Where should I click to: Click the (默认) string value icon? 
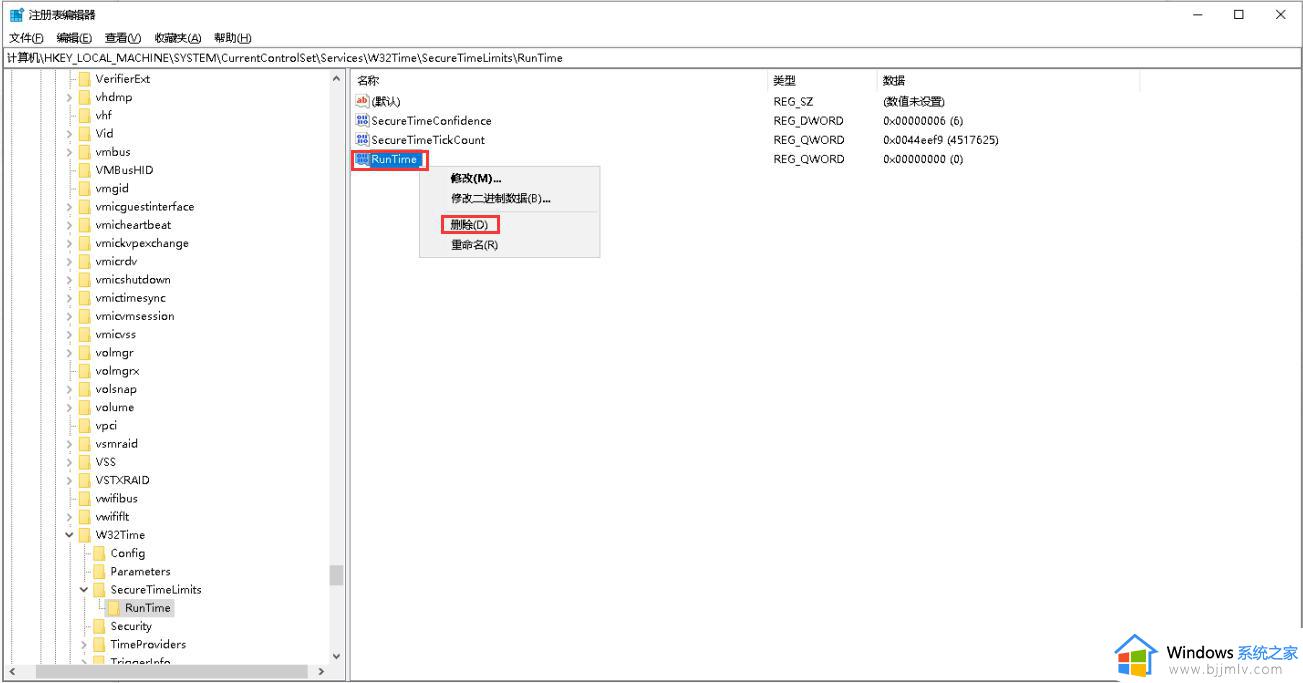362,102
